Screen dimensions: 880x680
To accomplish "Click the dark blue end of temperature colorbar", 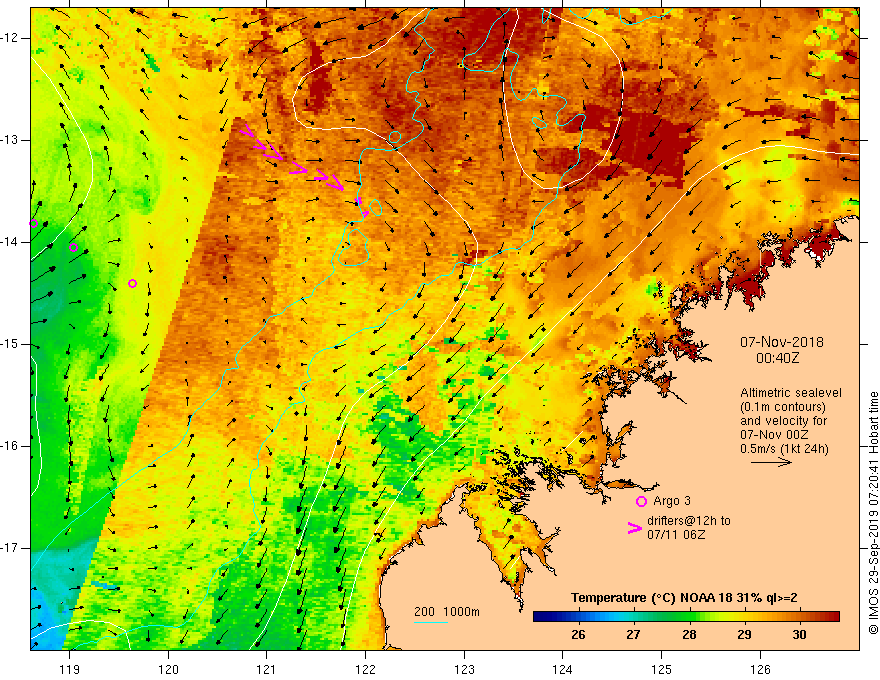I will tap(542, 617).
